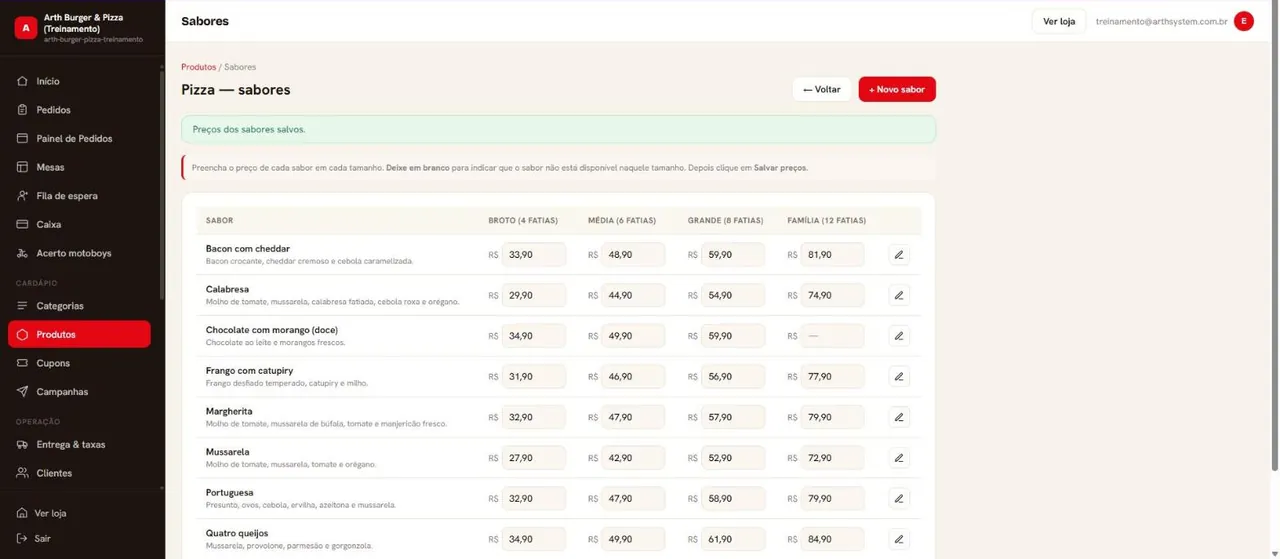
Task: Go to Pedidos menu item
Action: coord(79,110)
